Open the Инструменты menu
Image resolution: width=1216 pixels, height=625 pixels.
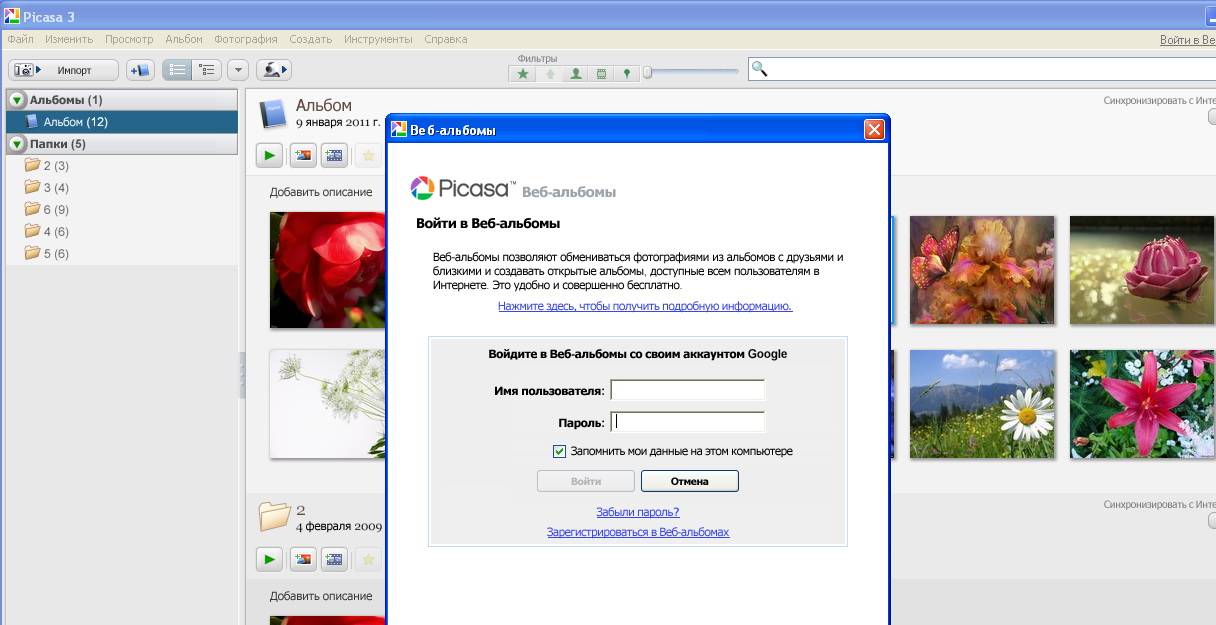click(x=378, y=39)
